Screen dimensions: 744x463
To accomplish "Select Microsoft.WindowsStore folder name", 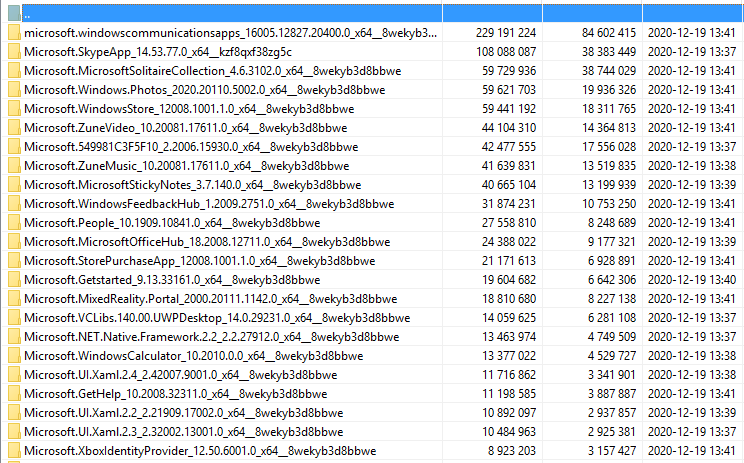I will 189,109.
